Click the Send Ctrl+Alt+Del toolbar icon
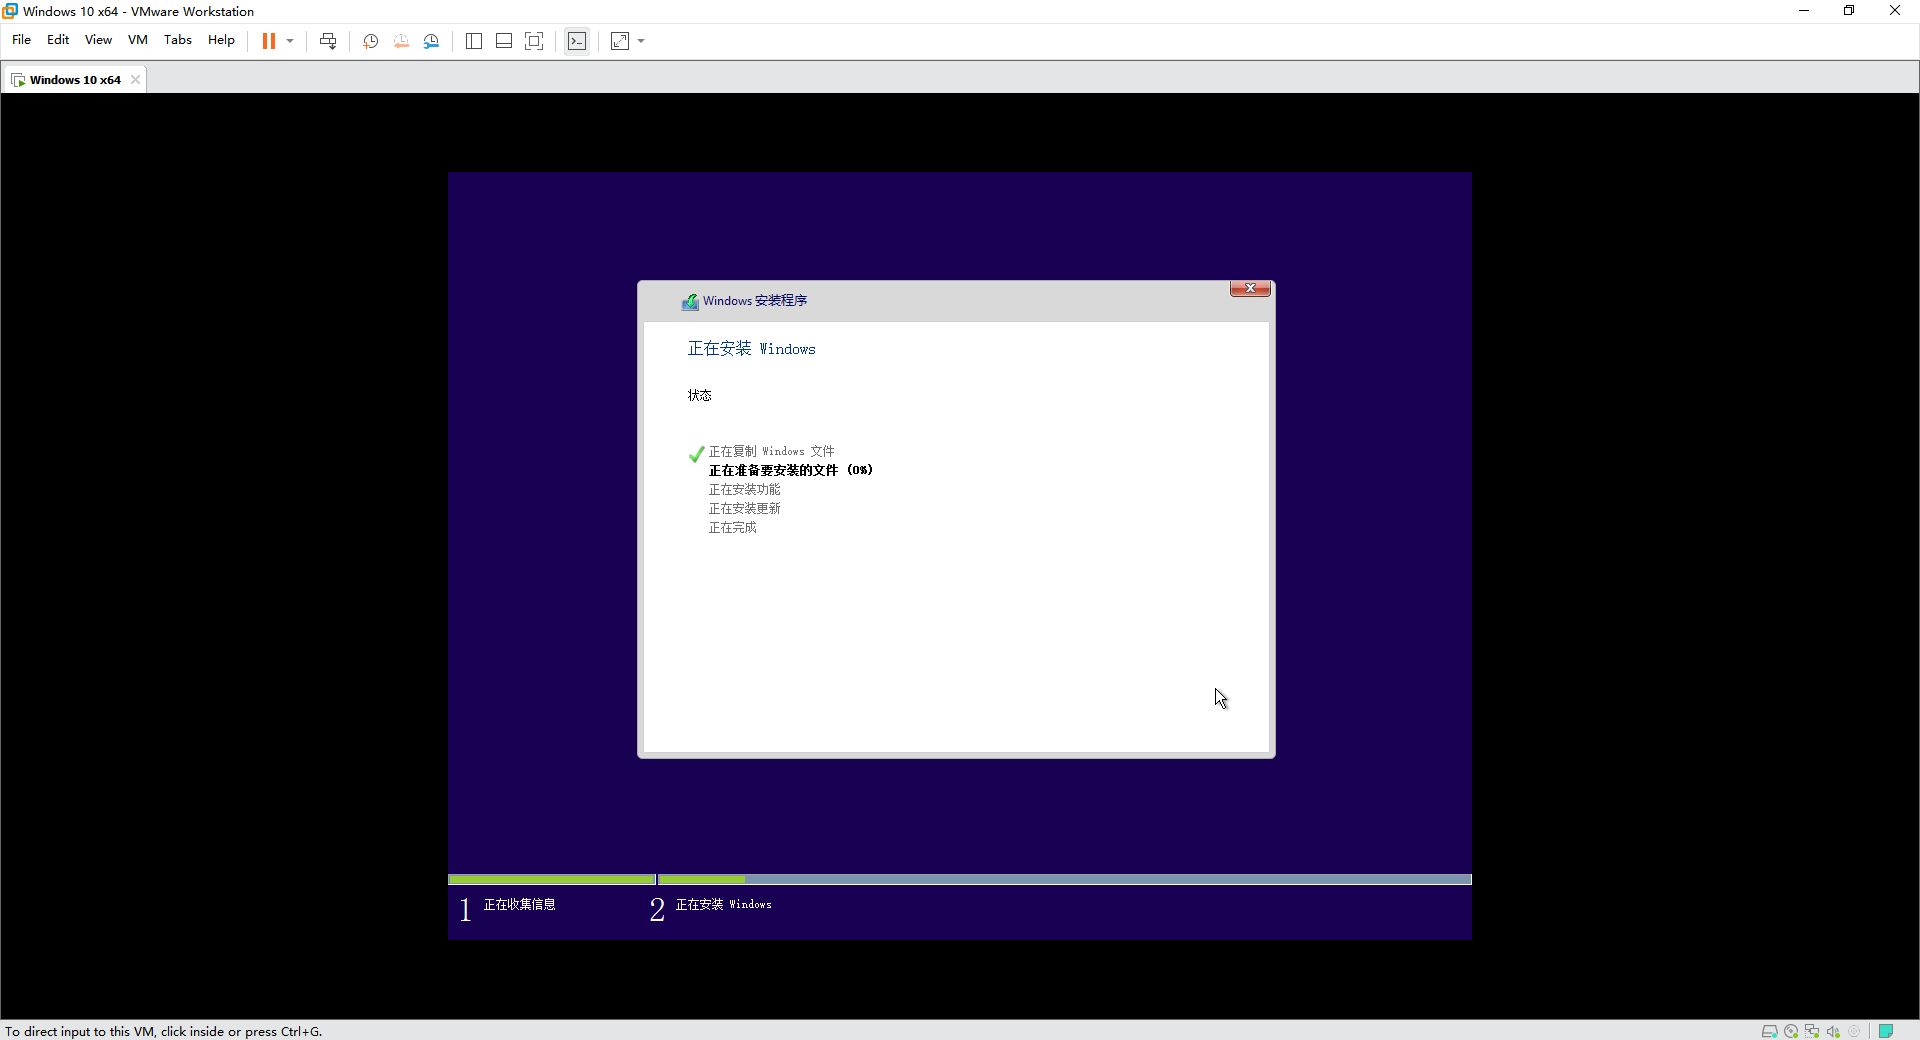Image resolution: width=1920 pixels, height=1040 pixels. tap(328, 41)
